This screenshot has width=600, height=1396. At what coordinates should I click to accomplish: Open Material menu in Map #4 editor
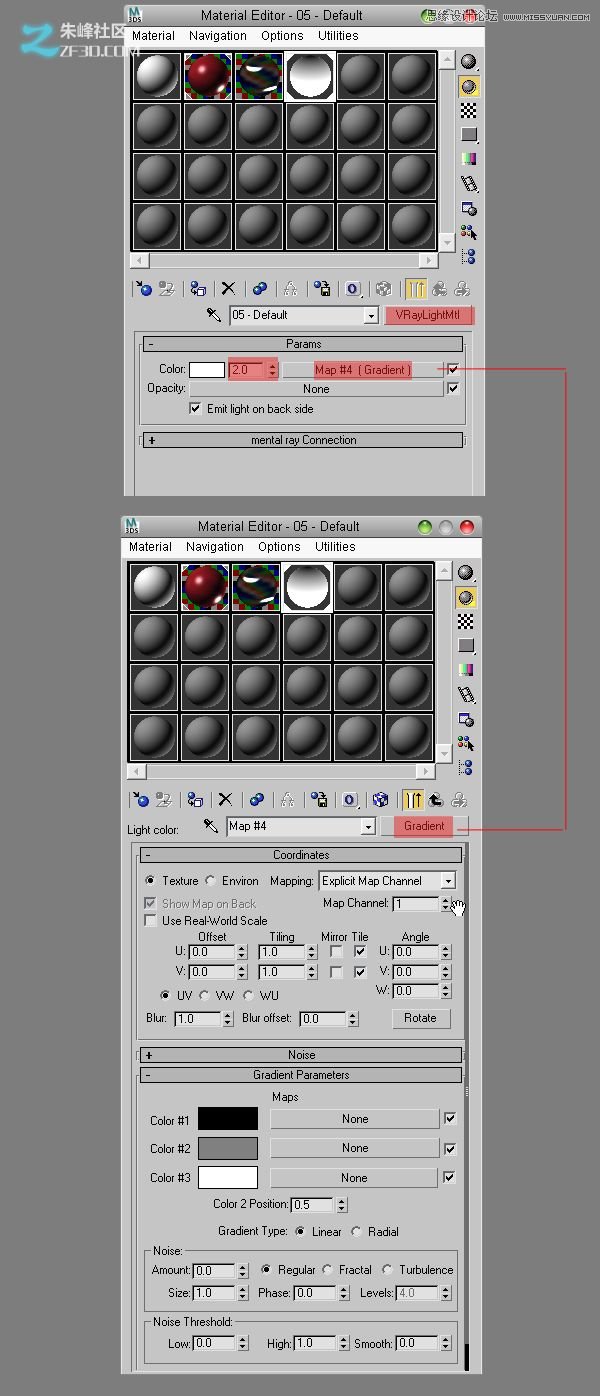coord(151,547)
